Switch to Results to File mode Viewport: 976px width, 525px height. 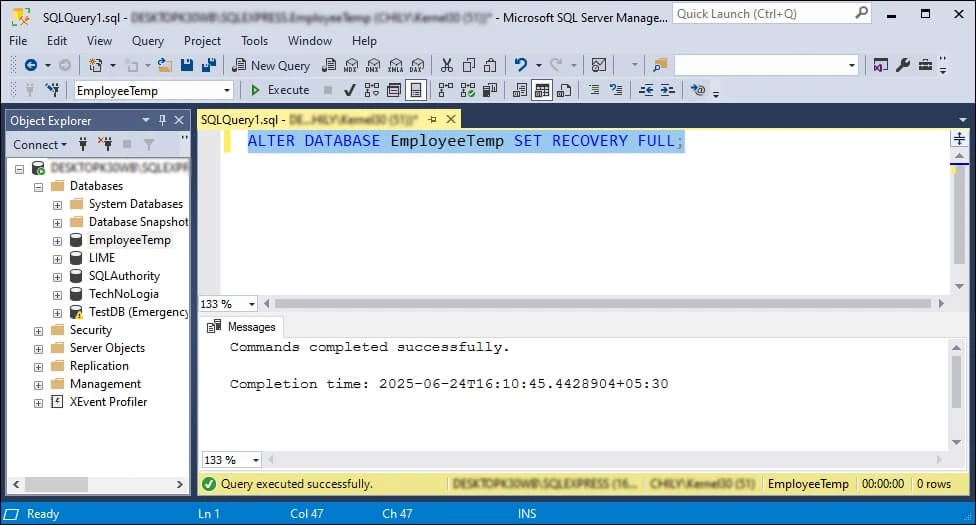pos(565,90)
